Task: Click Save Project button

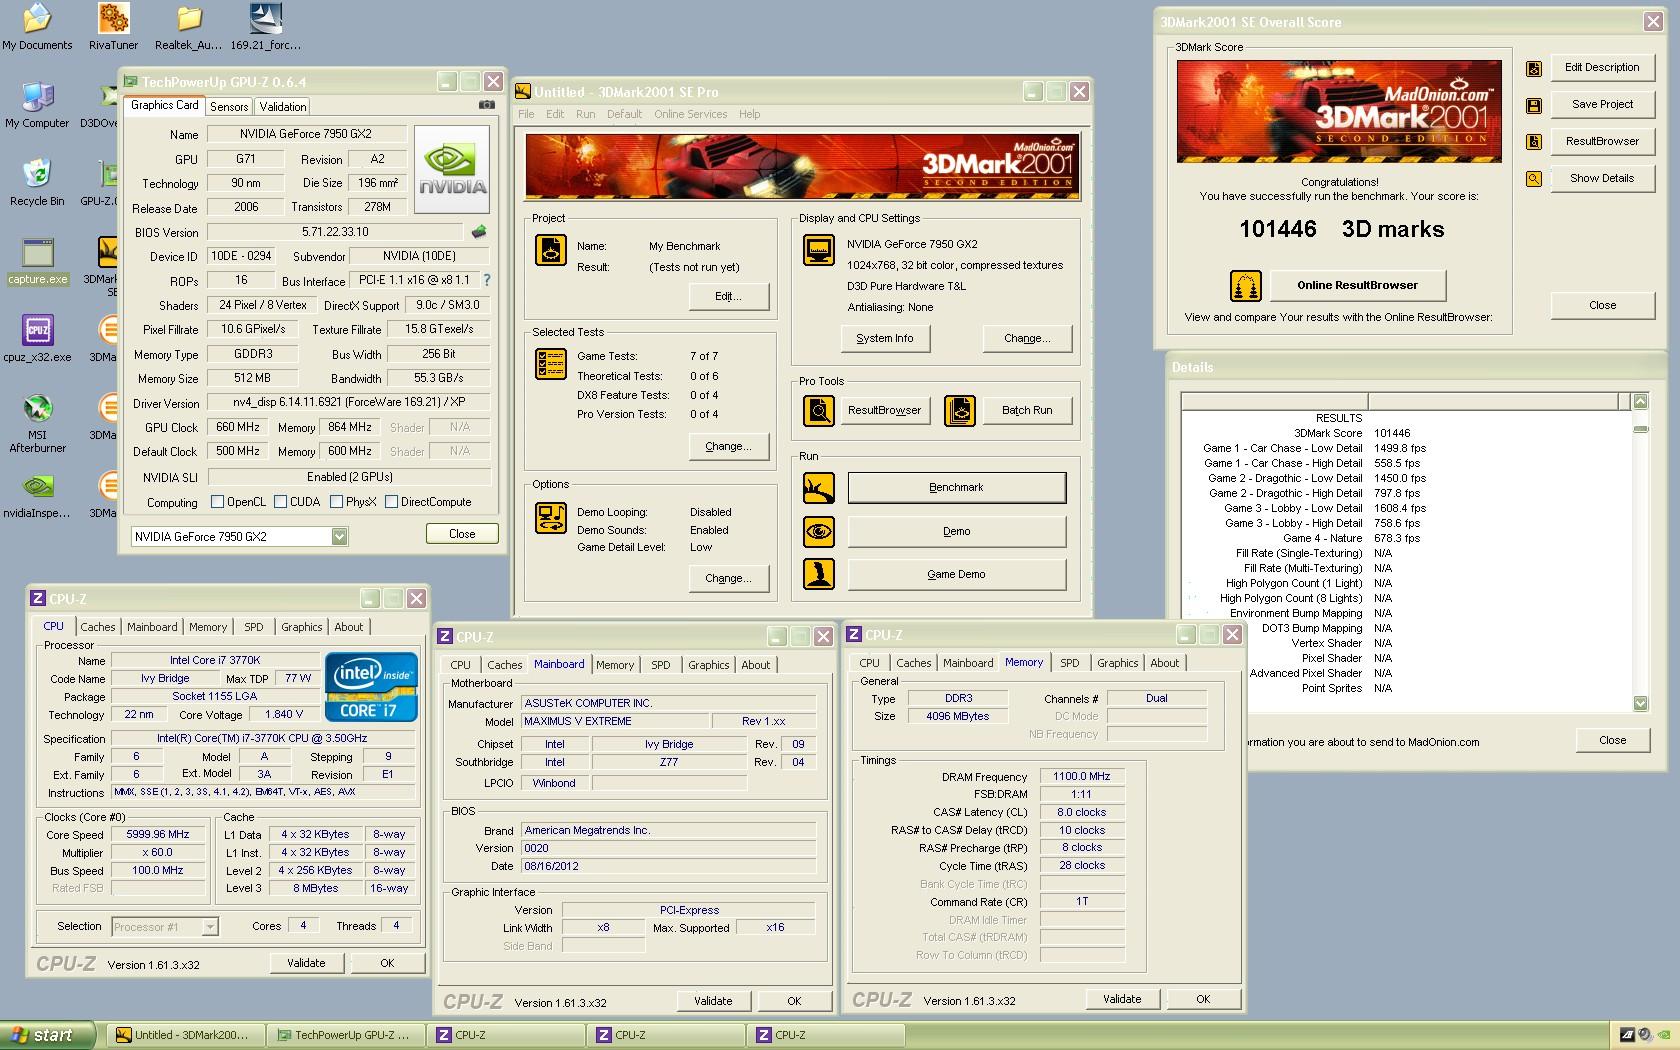Action: click(1603, 105)
